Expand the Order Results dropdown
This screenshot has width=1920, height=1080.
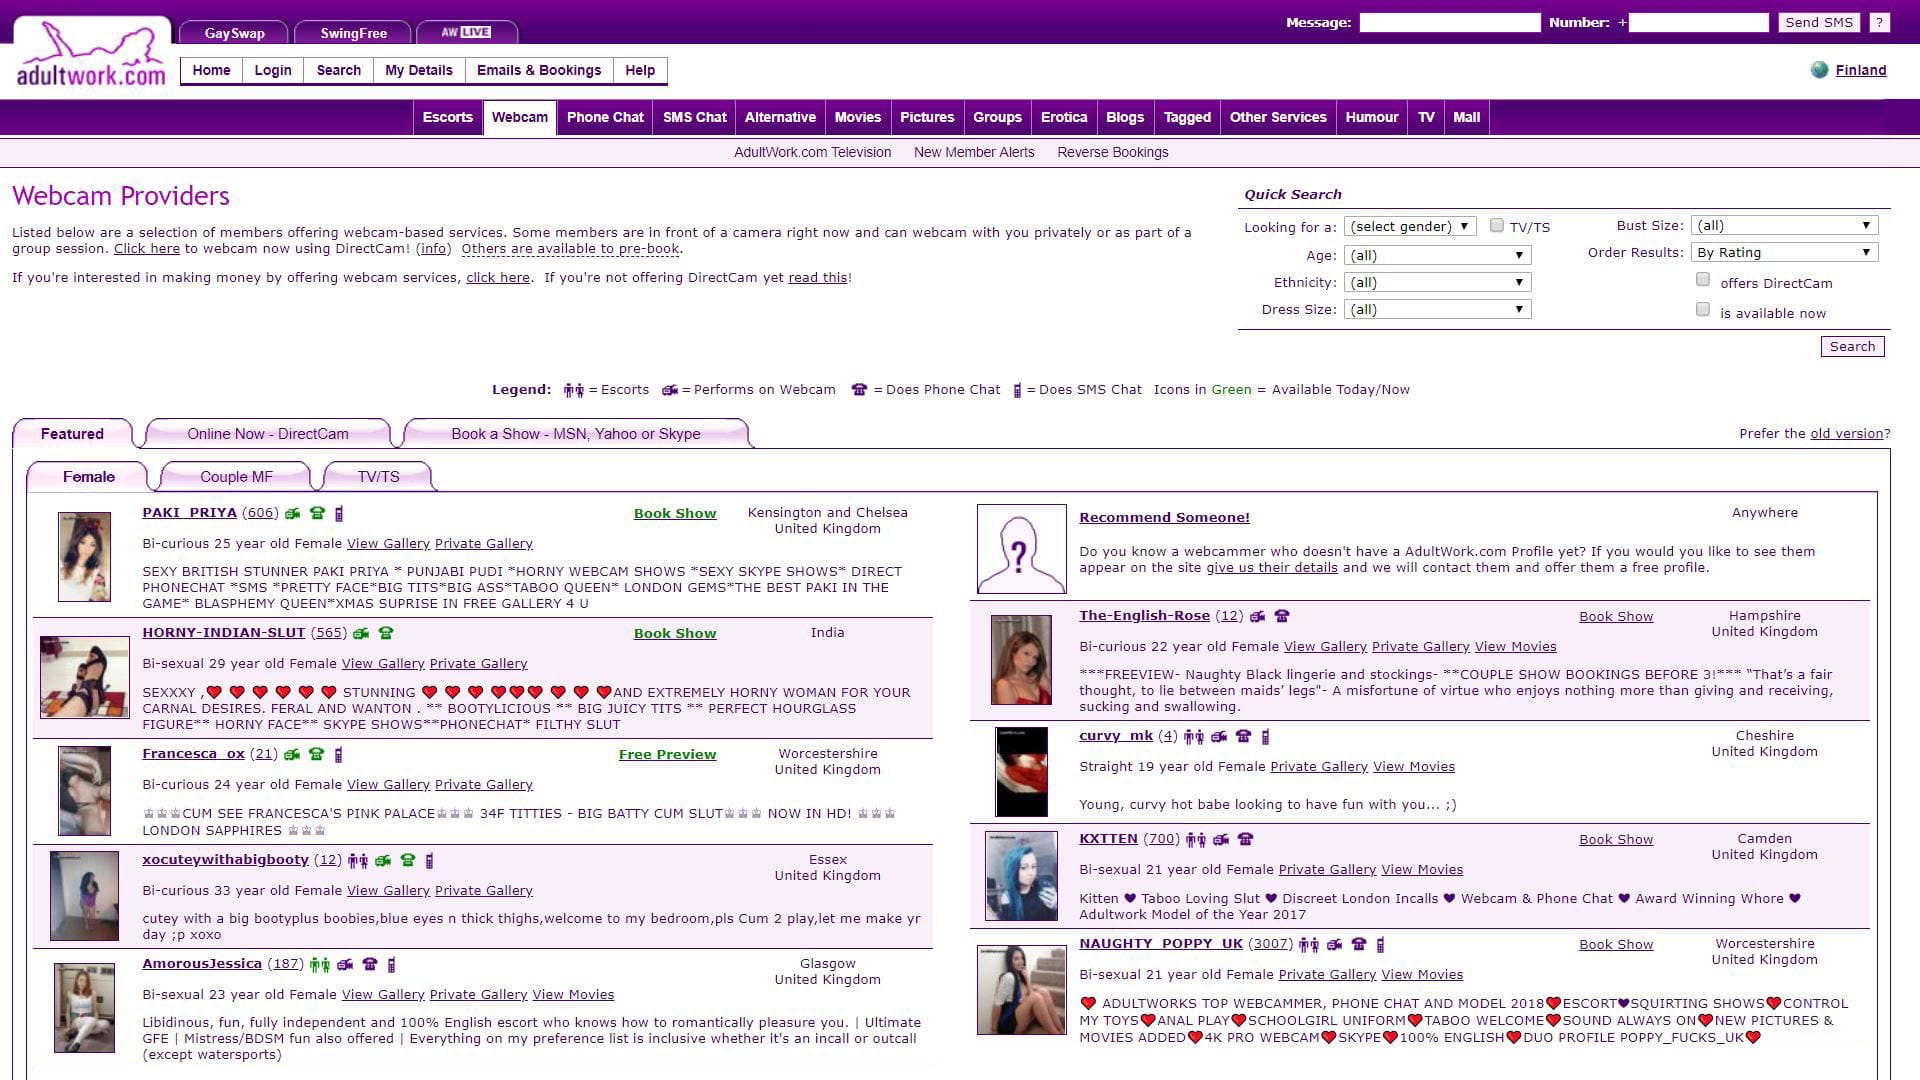(x=1784, y=253)
